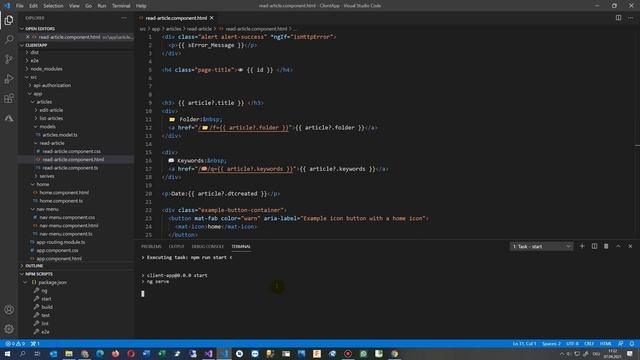640x360 pixels.
Task: Open the Azure view in activity bar
Action: 9,118
